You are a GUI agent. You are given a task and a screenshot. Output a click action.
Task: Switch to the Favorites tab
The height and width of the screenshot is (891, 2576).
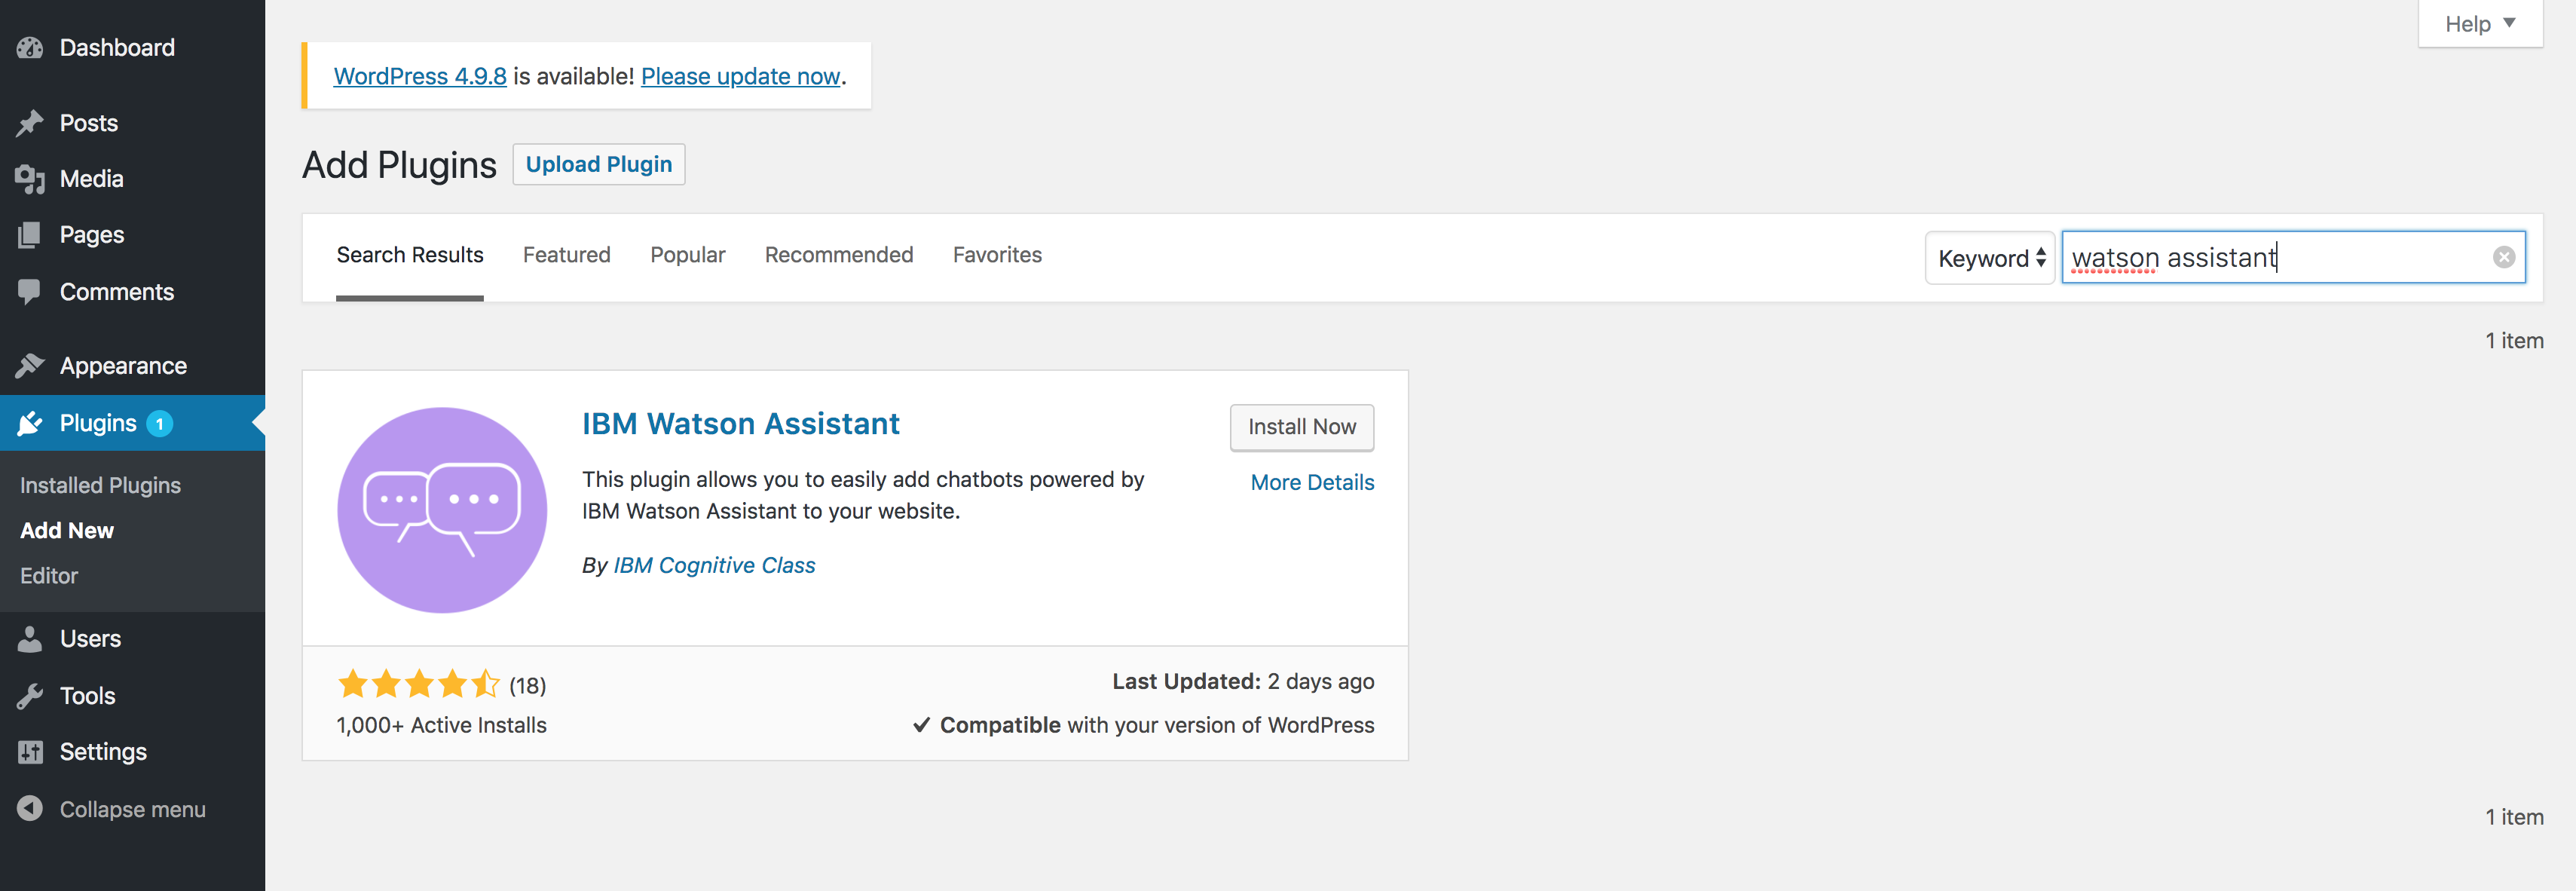pyautogui.click(x=997, y=255)
